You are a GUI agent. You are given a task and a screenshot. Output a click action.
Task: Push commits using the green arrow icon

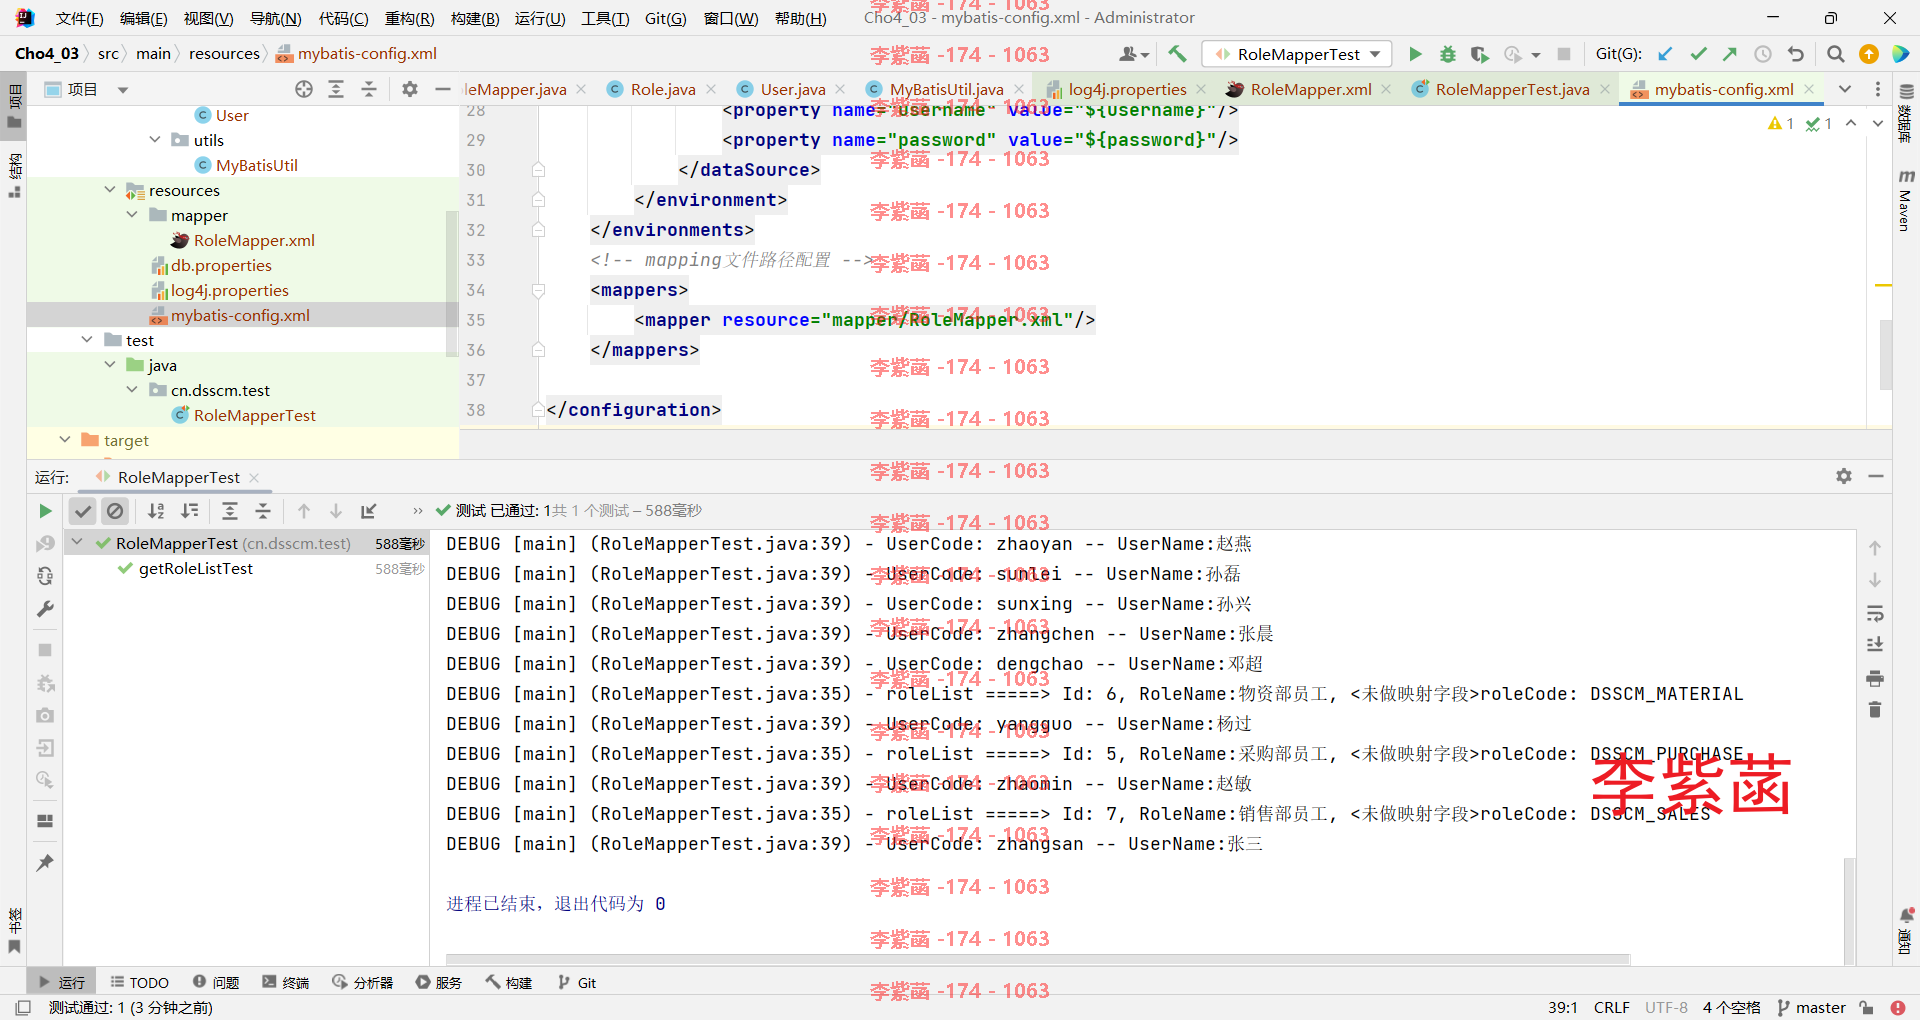(1730, 54)
